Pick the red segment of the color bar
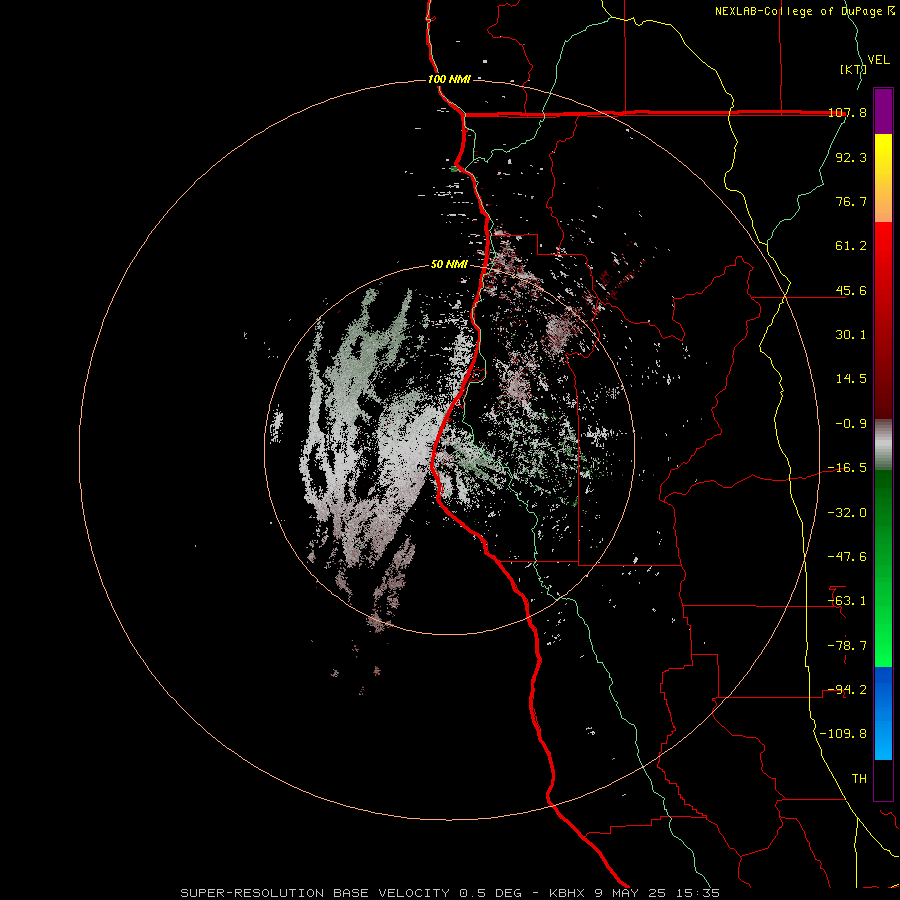 (883, 320)
